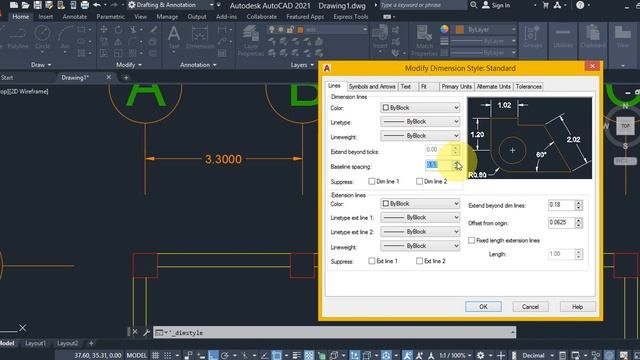This screenshot has width=640, height=360.
Task: Toggle grid display in status bar
Action: pos(156,355)
